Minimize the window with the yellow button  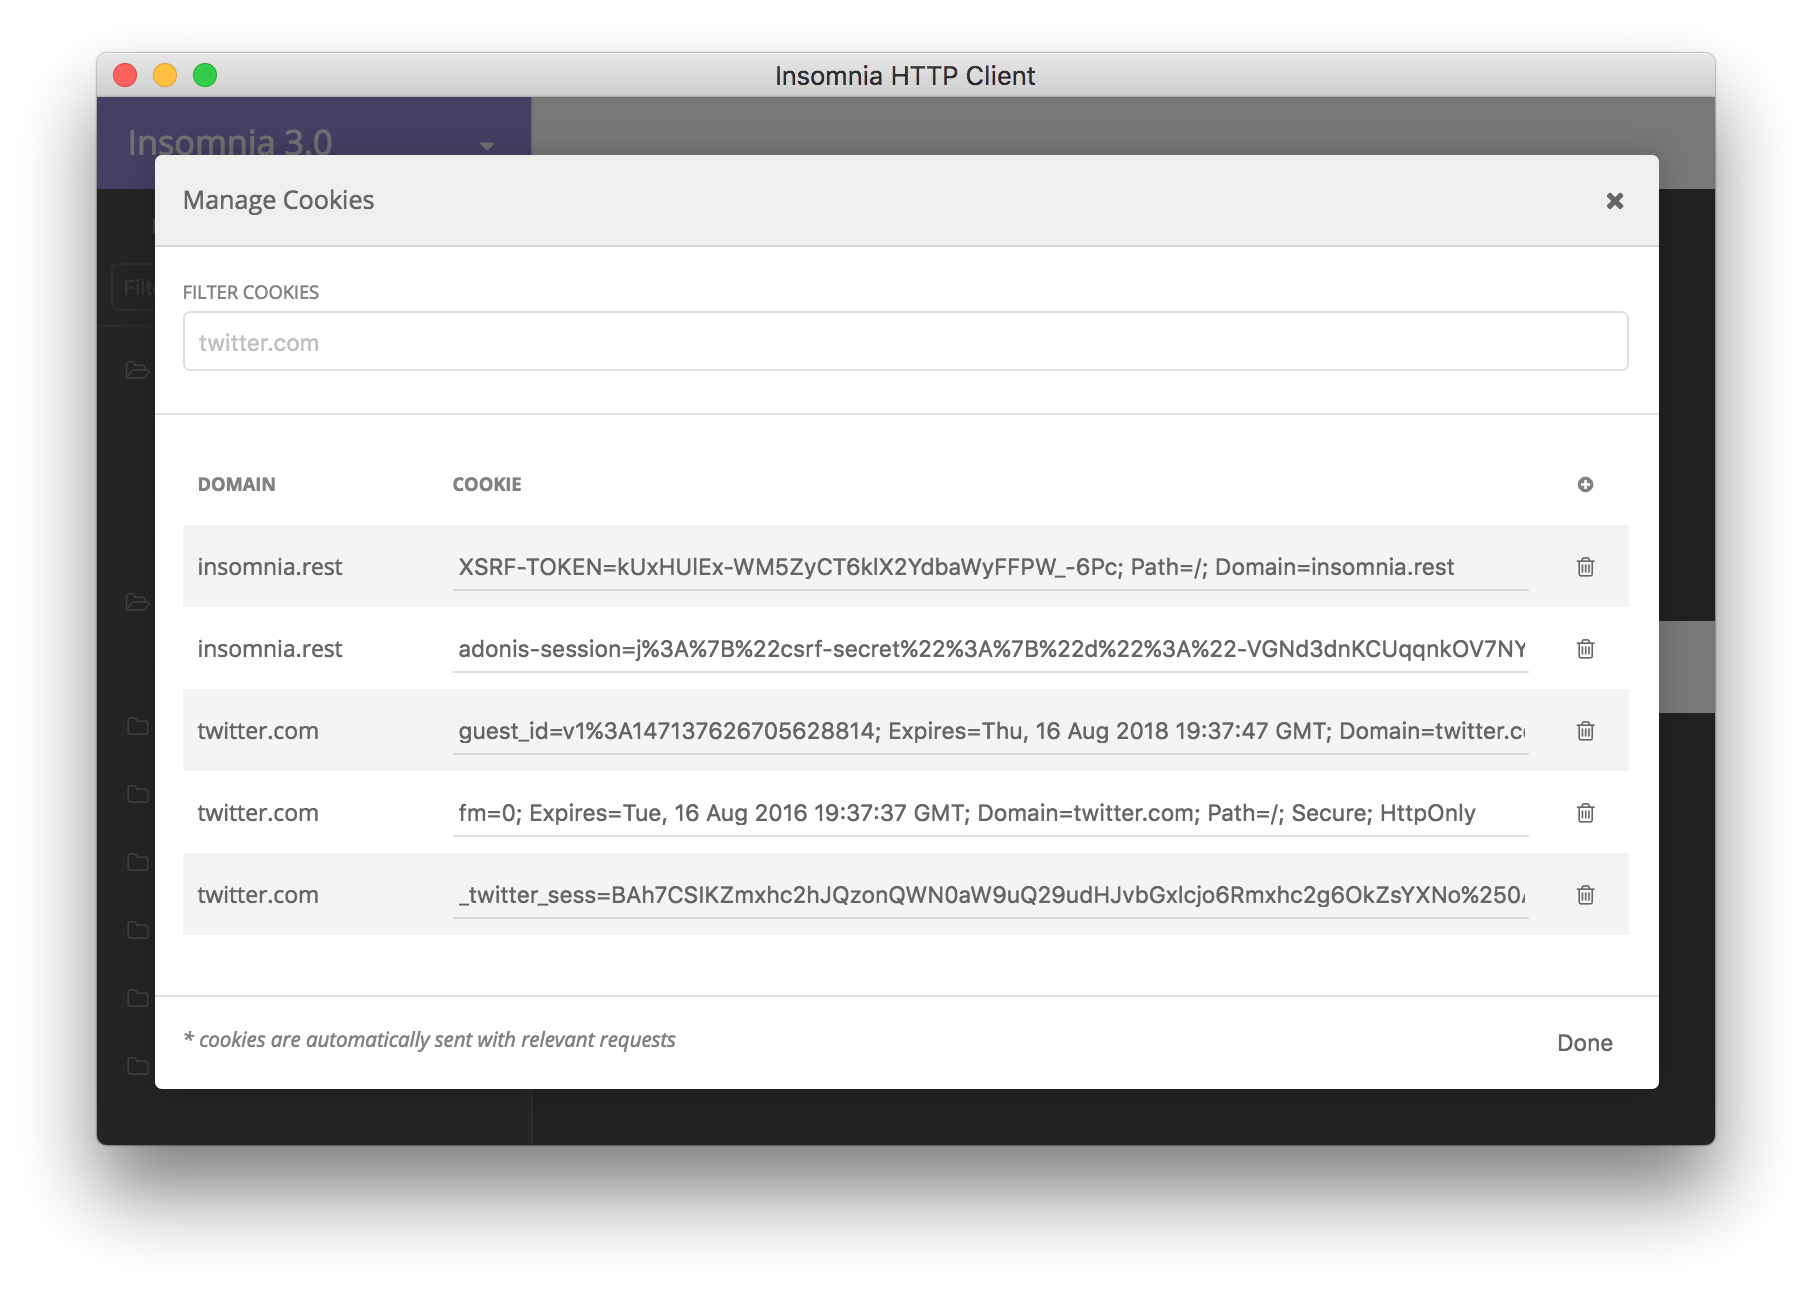pos(165,75)
